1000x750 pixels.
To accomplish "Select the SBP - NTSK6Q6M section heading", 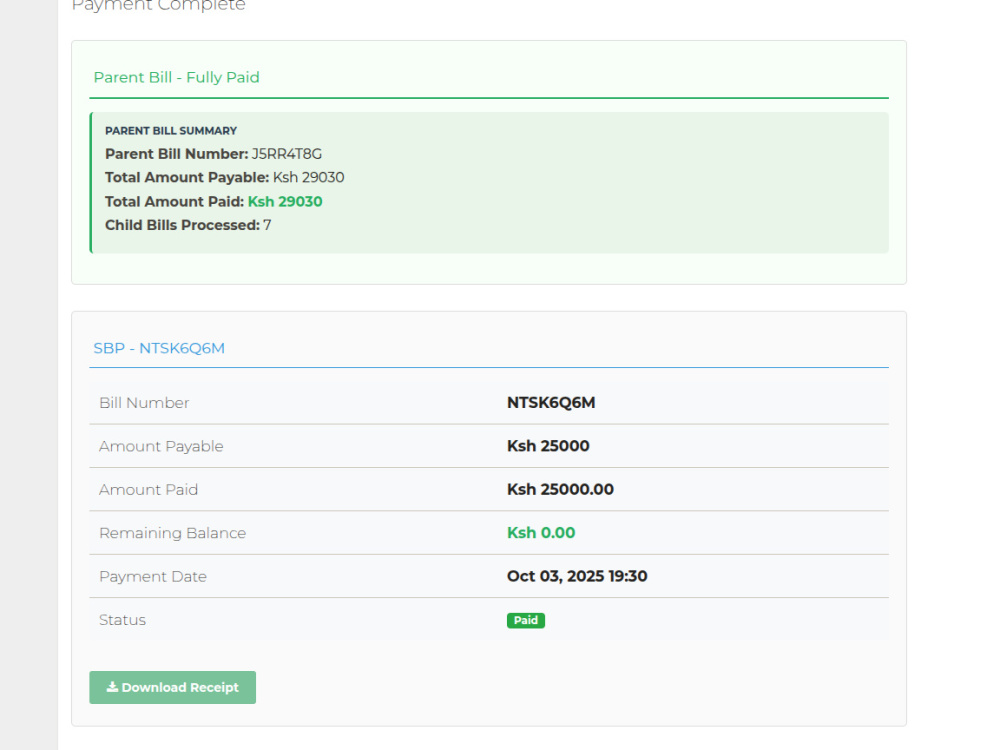I will click(x=159, y=348).
